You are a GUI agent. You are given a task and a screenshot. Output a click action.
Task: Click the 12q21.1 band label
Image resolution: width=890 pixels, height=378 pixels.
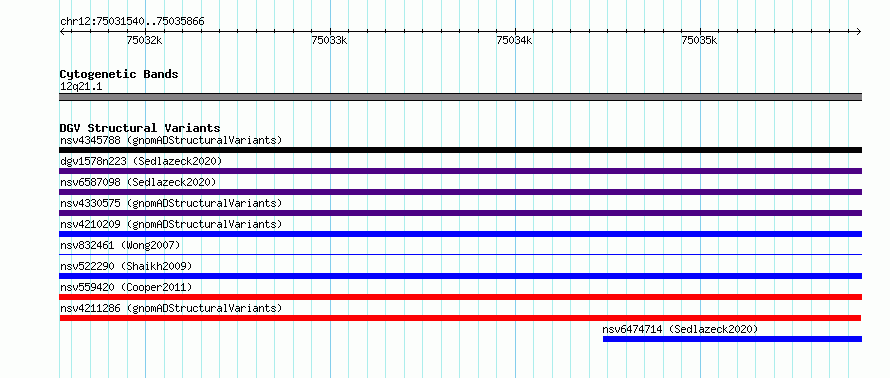(81, 86)
